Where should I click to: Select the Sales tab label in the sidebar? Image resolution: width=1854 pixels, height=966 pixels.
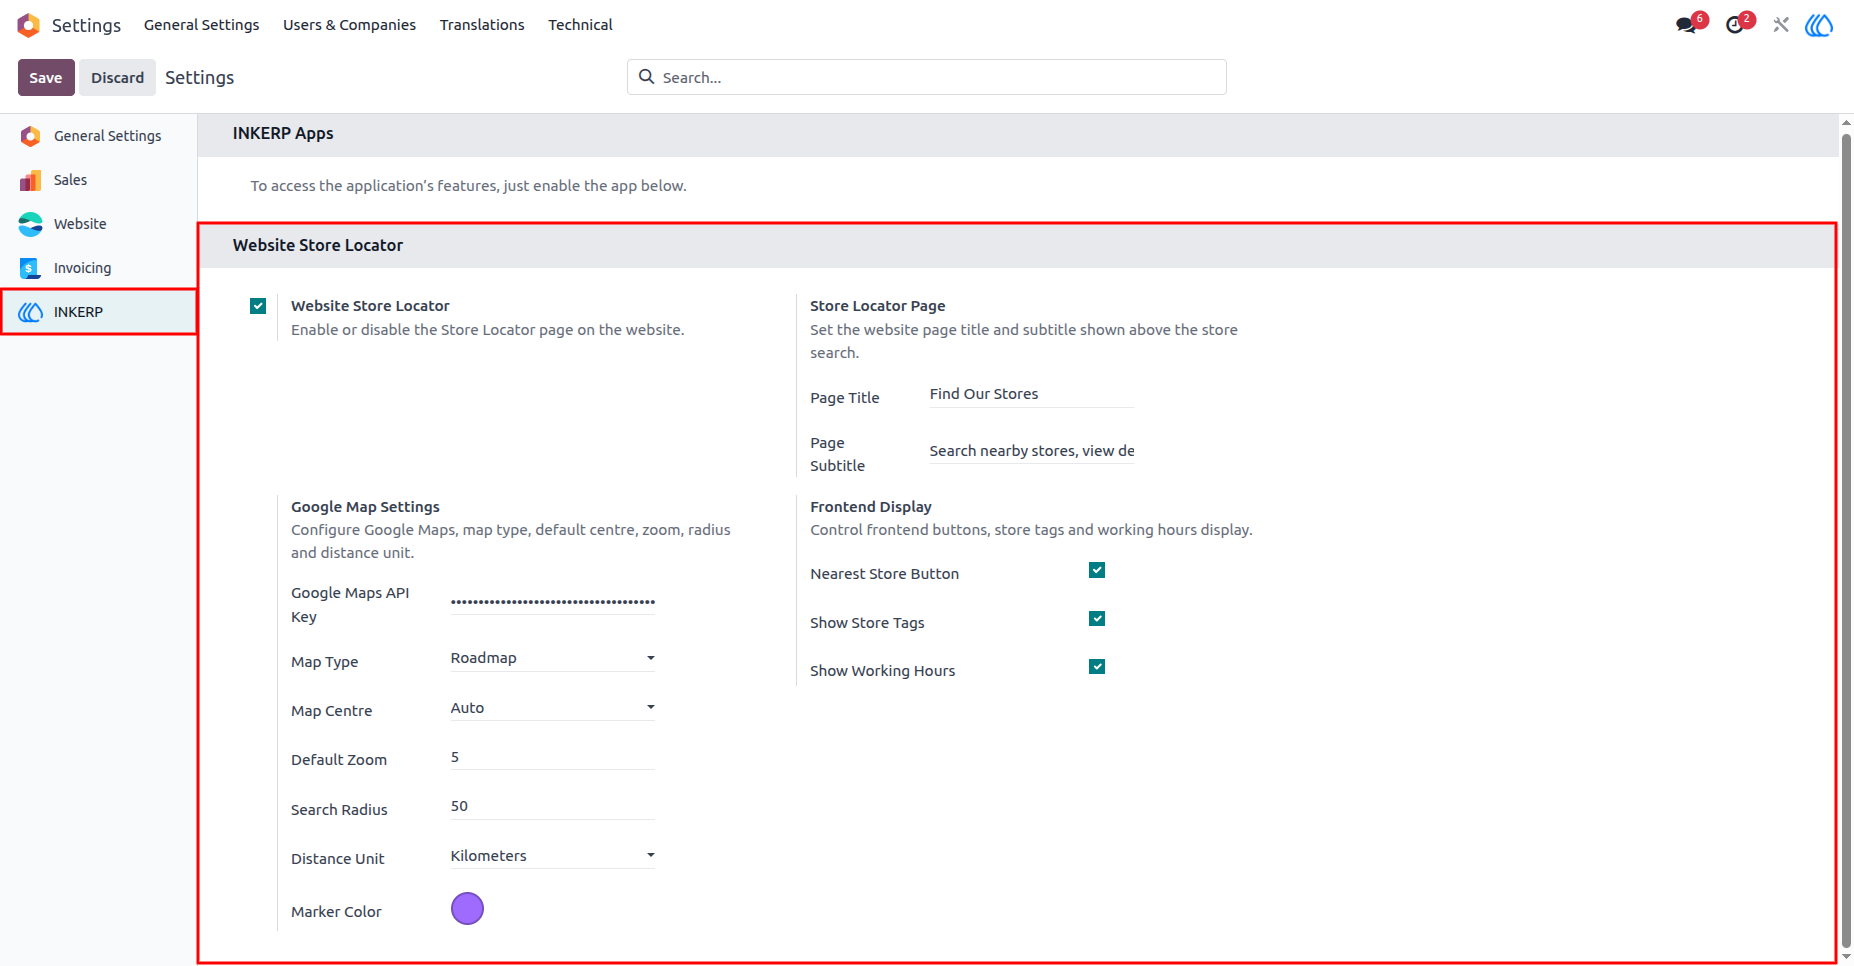point(70,180)
